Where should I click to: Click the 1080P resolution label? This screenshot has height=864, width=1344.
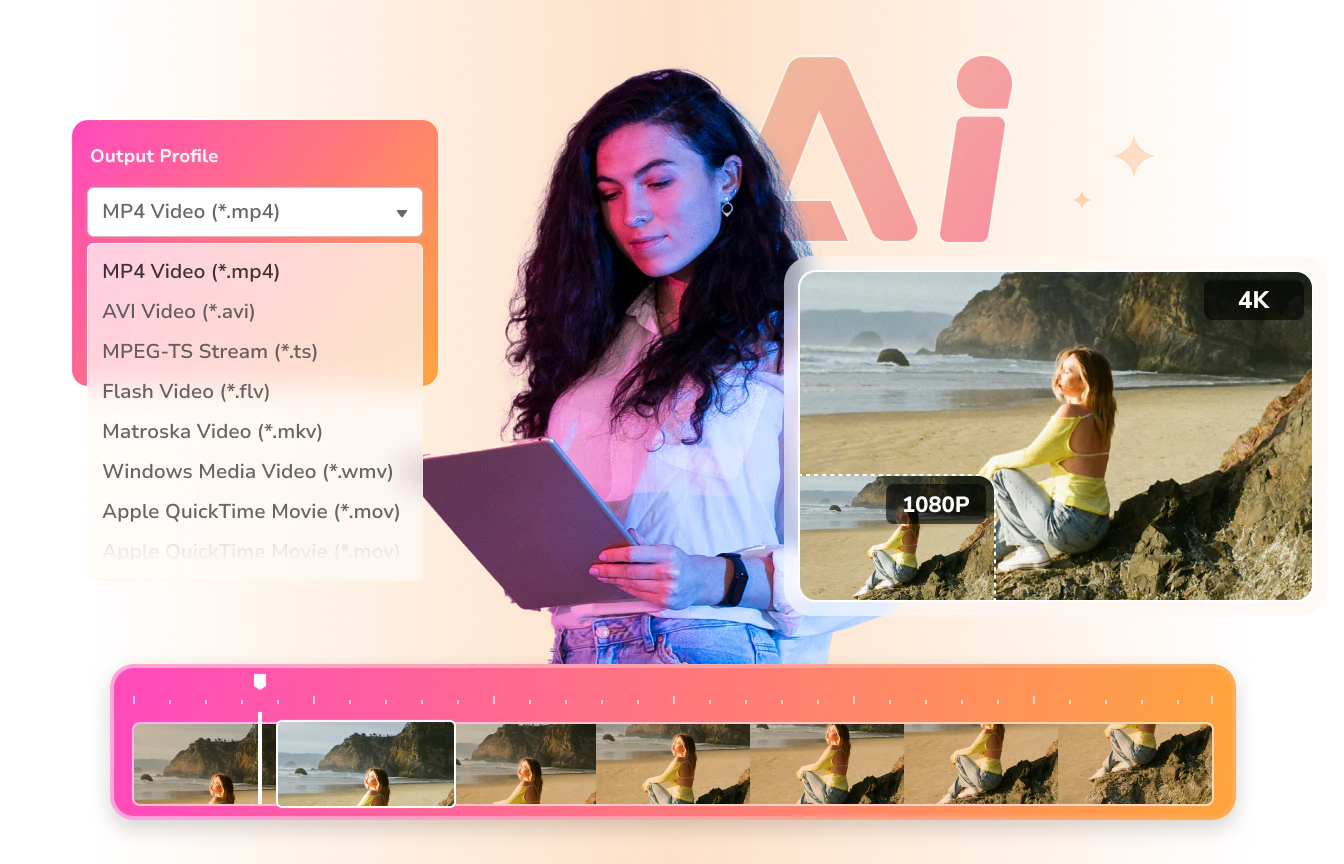click(x=937, y=504)
